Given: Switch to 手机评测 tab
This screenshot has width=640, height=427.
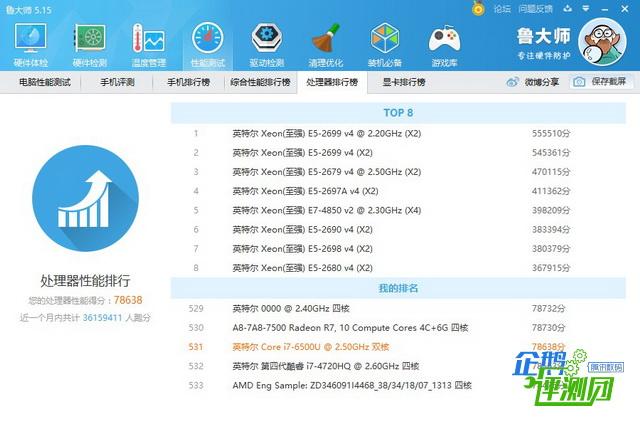Looking at the screenshot, I should [118, 82].
